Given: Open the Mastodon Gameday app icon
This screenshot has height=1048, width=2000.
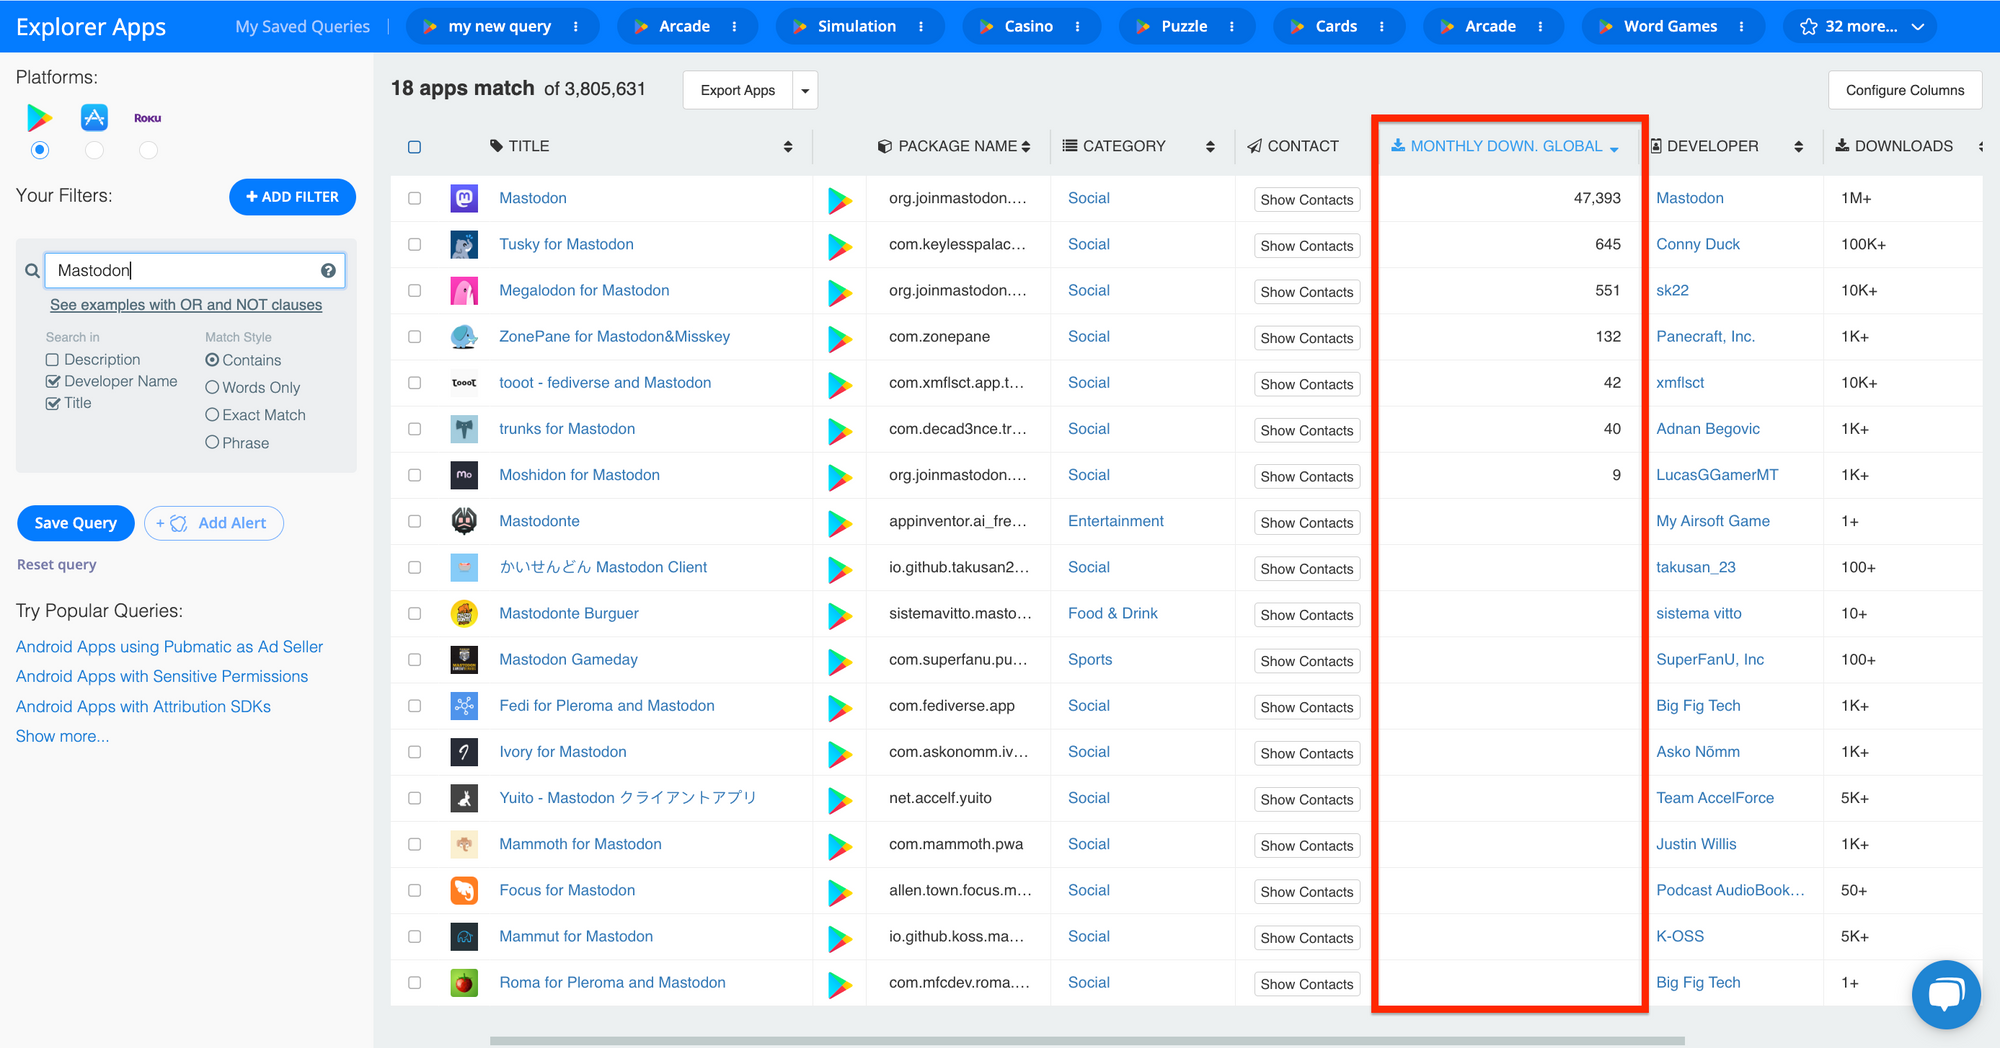Looking at the screenshot, I should coord(464,660).
